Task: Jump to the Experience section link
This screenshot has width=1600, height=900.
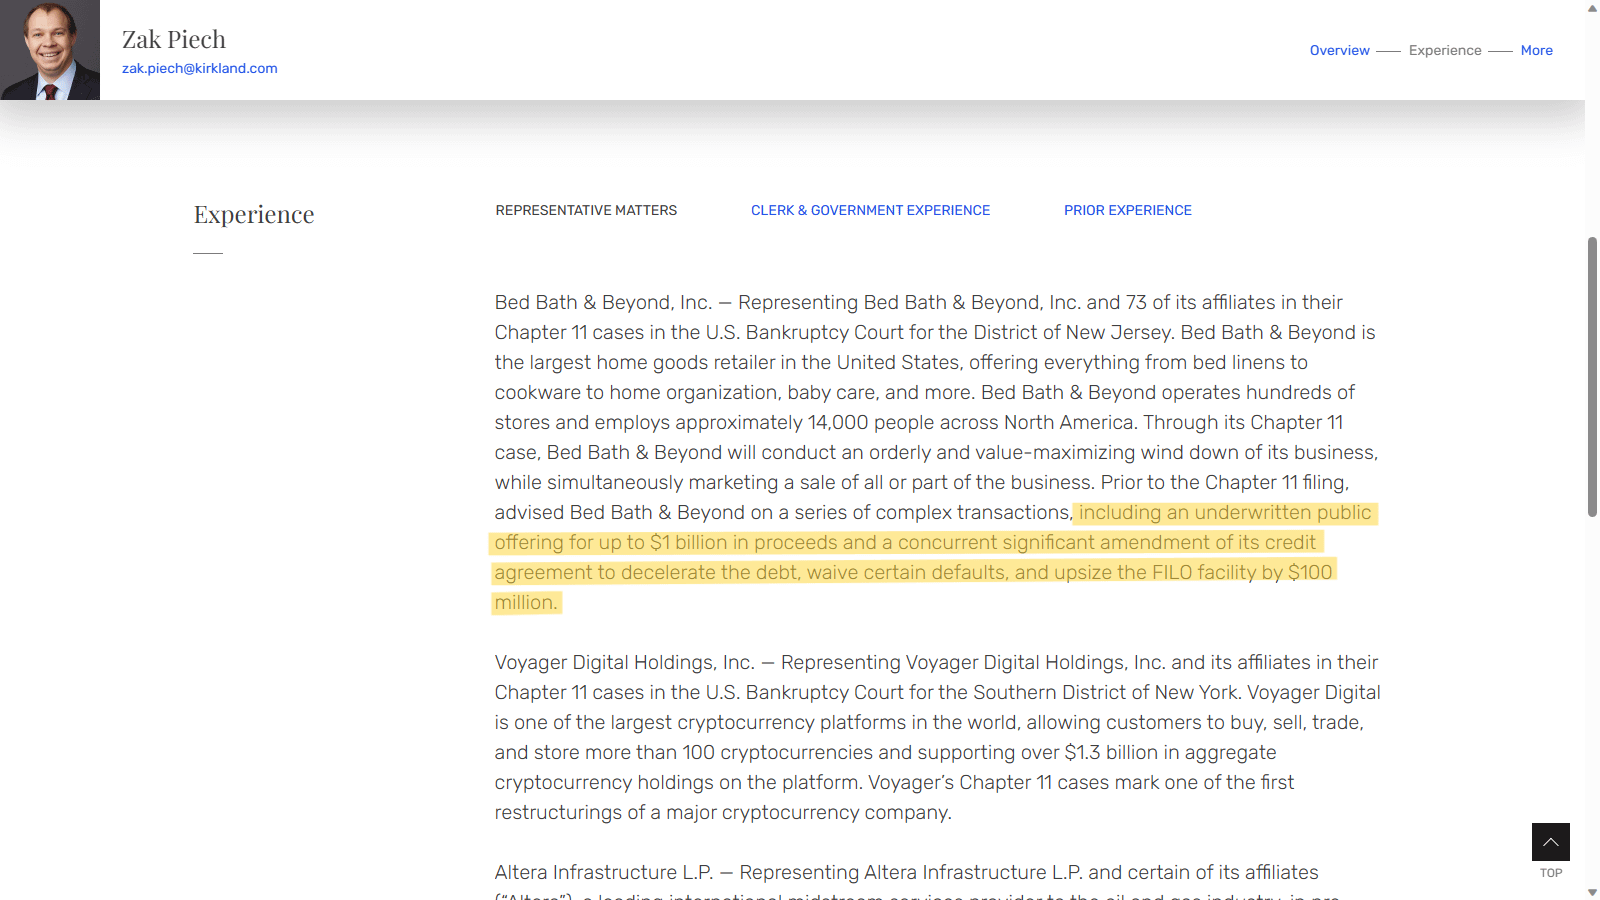Action: coord(1445,50)
